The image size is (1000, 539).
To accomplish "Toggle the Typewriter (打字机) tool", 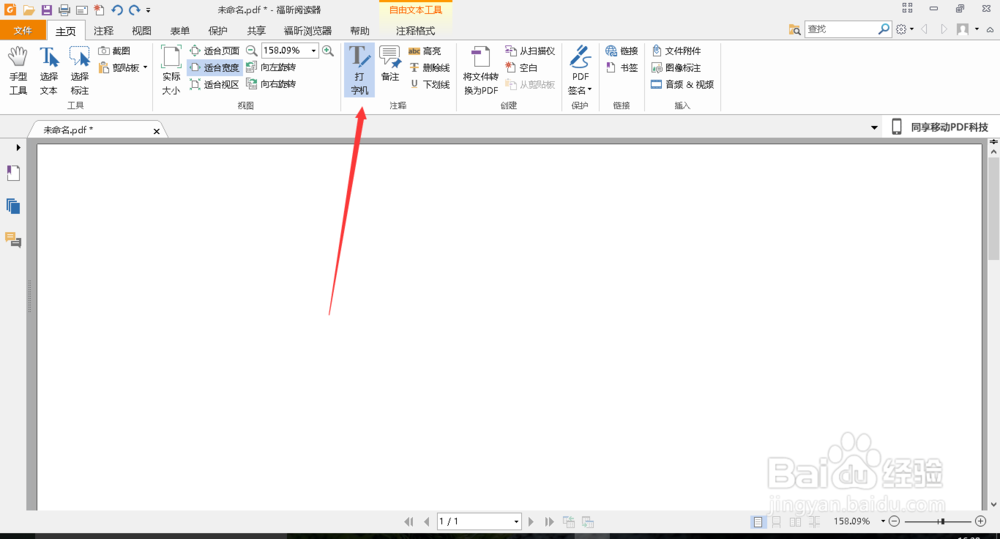I will pyautogui.click(x=359, y=70).
